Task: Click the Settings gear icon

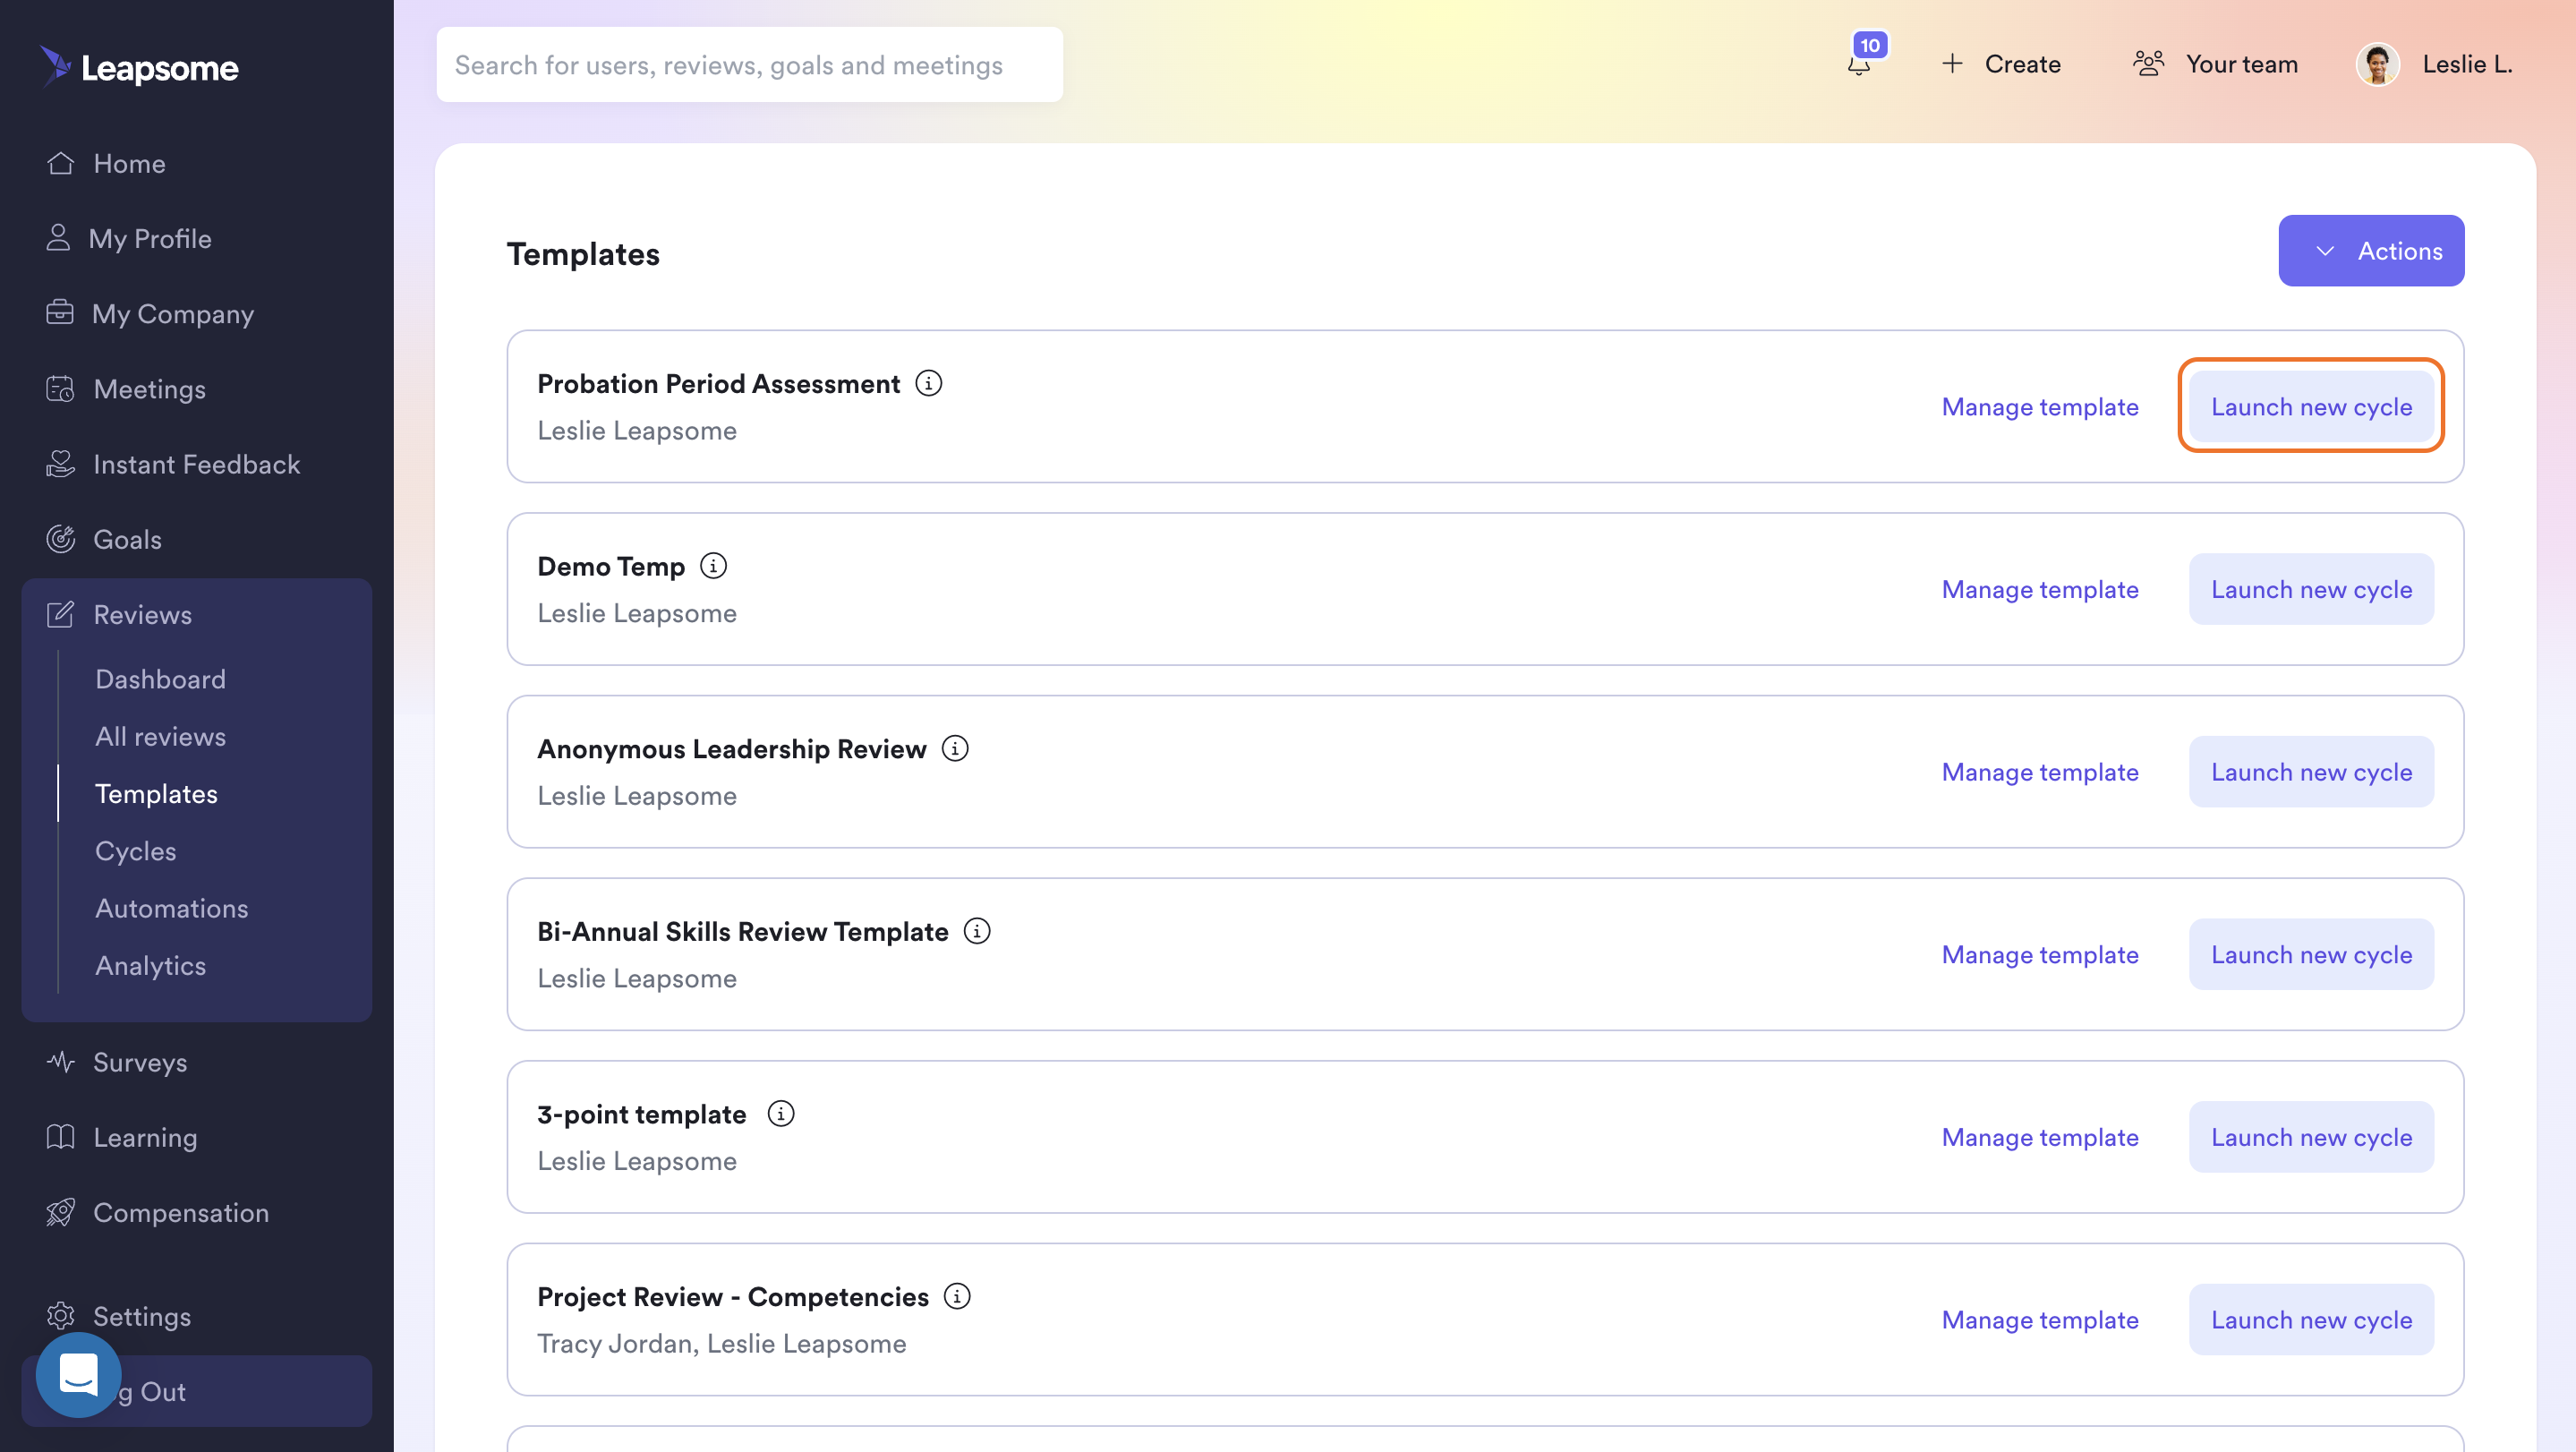Action: click(x=60, y=1316)
